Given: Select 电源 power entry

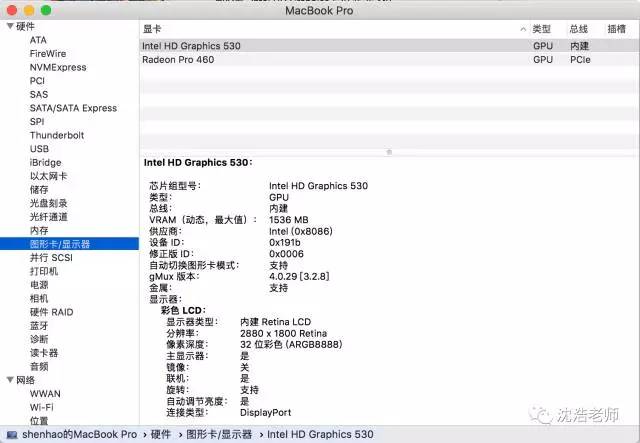Looking at the screenshot, I should 39,285.
